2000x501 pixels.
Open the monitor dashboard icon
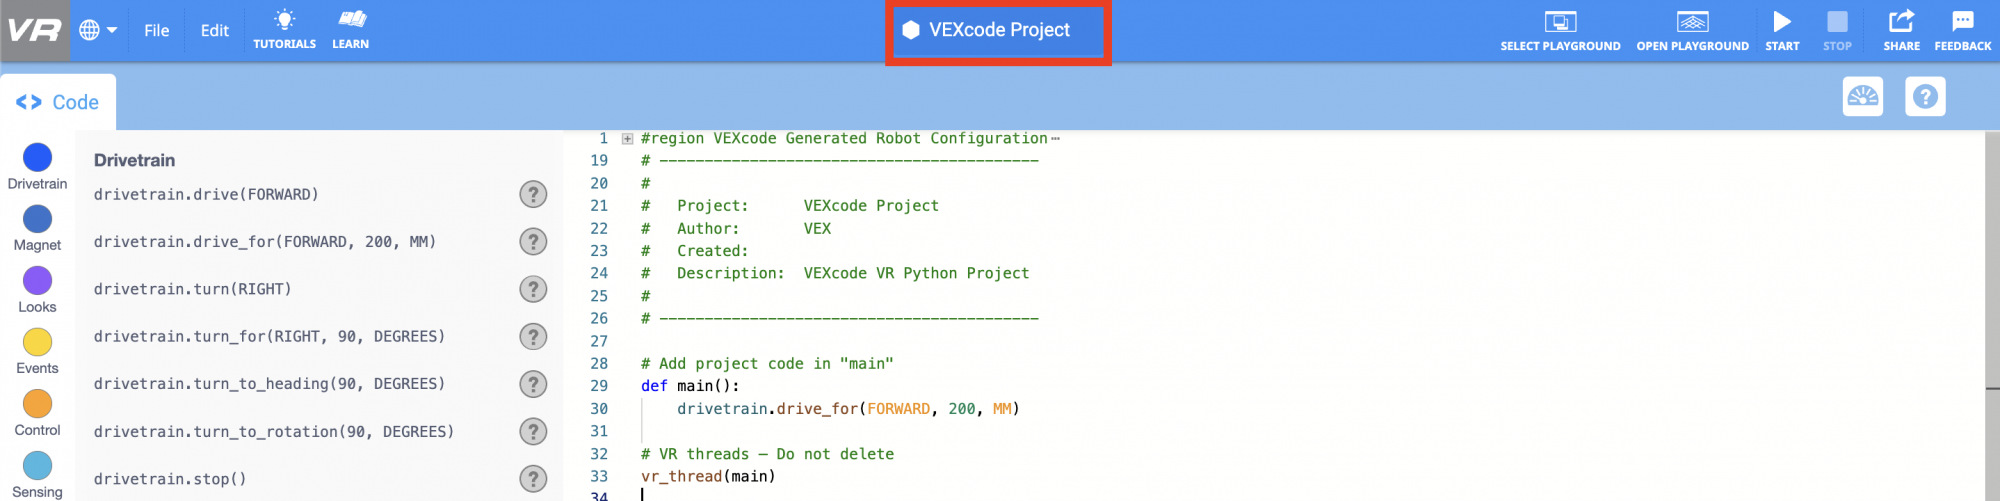[1863, 97]
